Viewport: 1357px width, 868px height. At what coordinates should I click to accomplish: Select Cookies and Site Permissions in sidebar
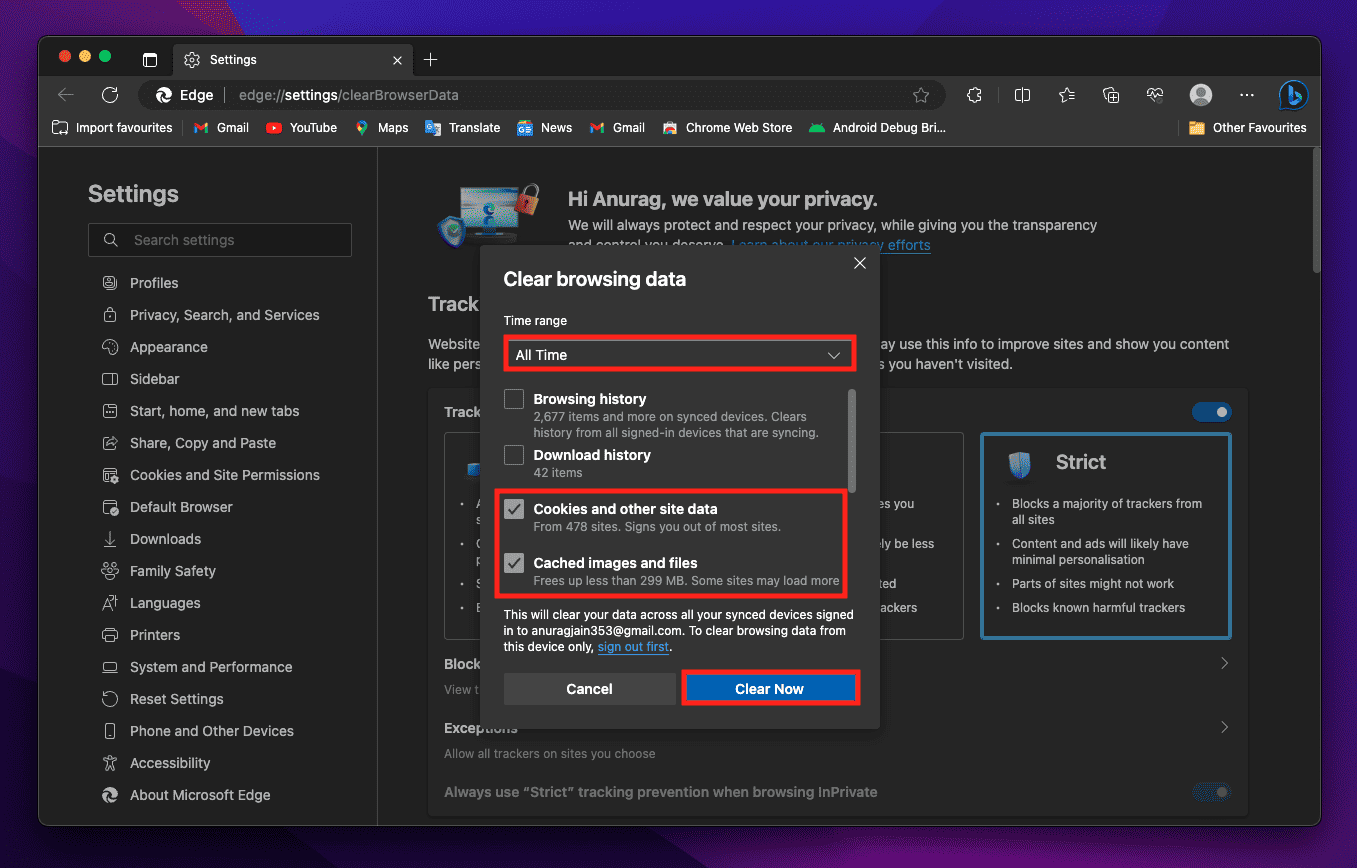pos(224,475)
